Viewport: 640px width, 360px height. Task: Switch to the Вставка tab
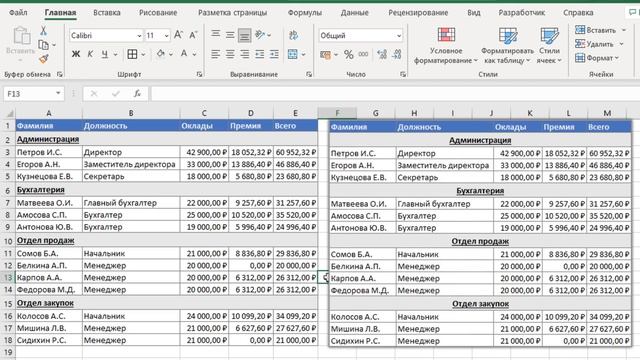click(x=107, y=13)
